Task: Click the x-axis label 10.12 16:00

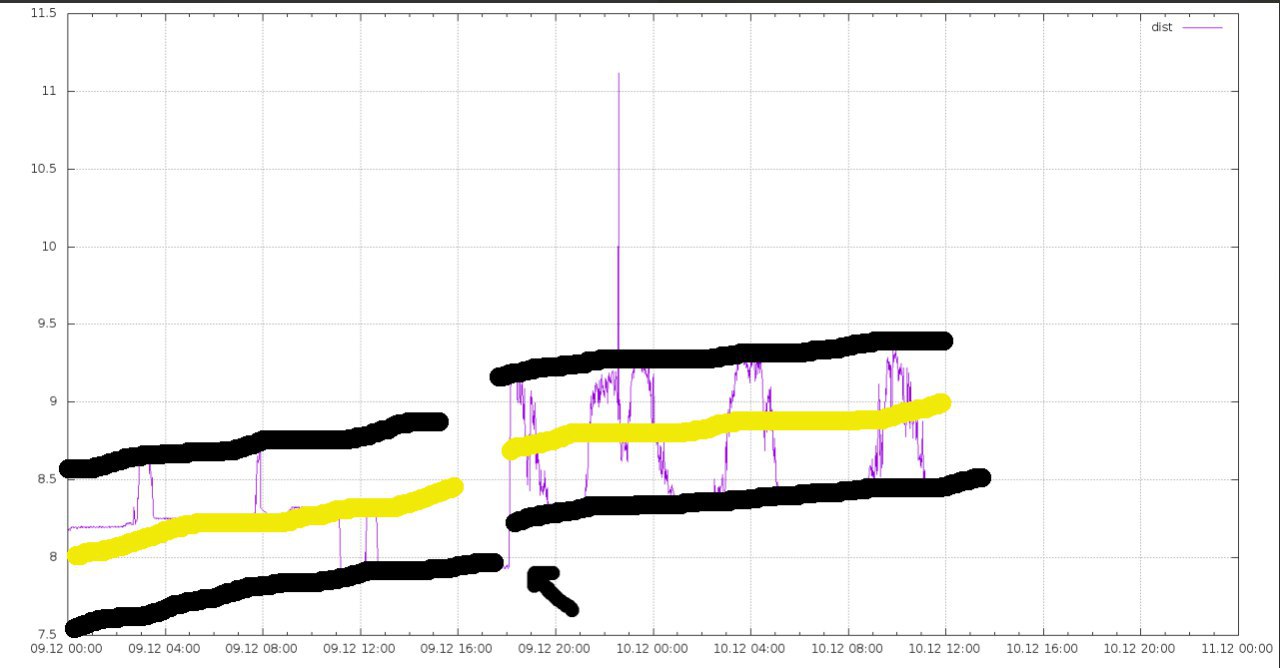Action: tap(1043, 648)
